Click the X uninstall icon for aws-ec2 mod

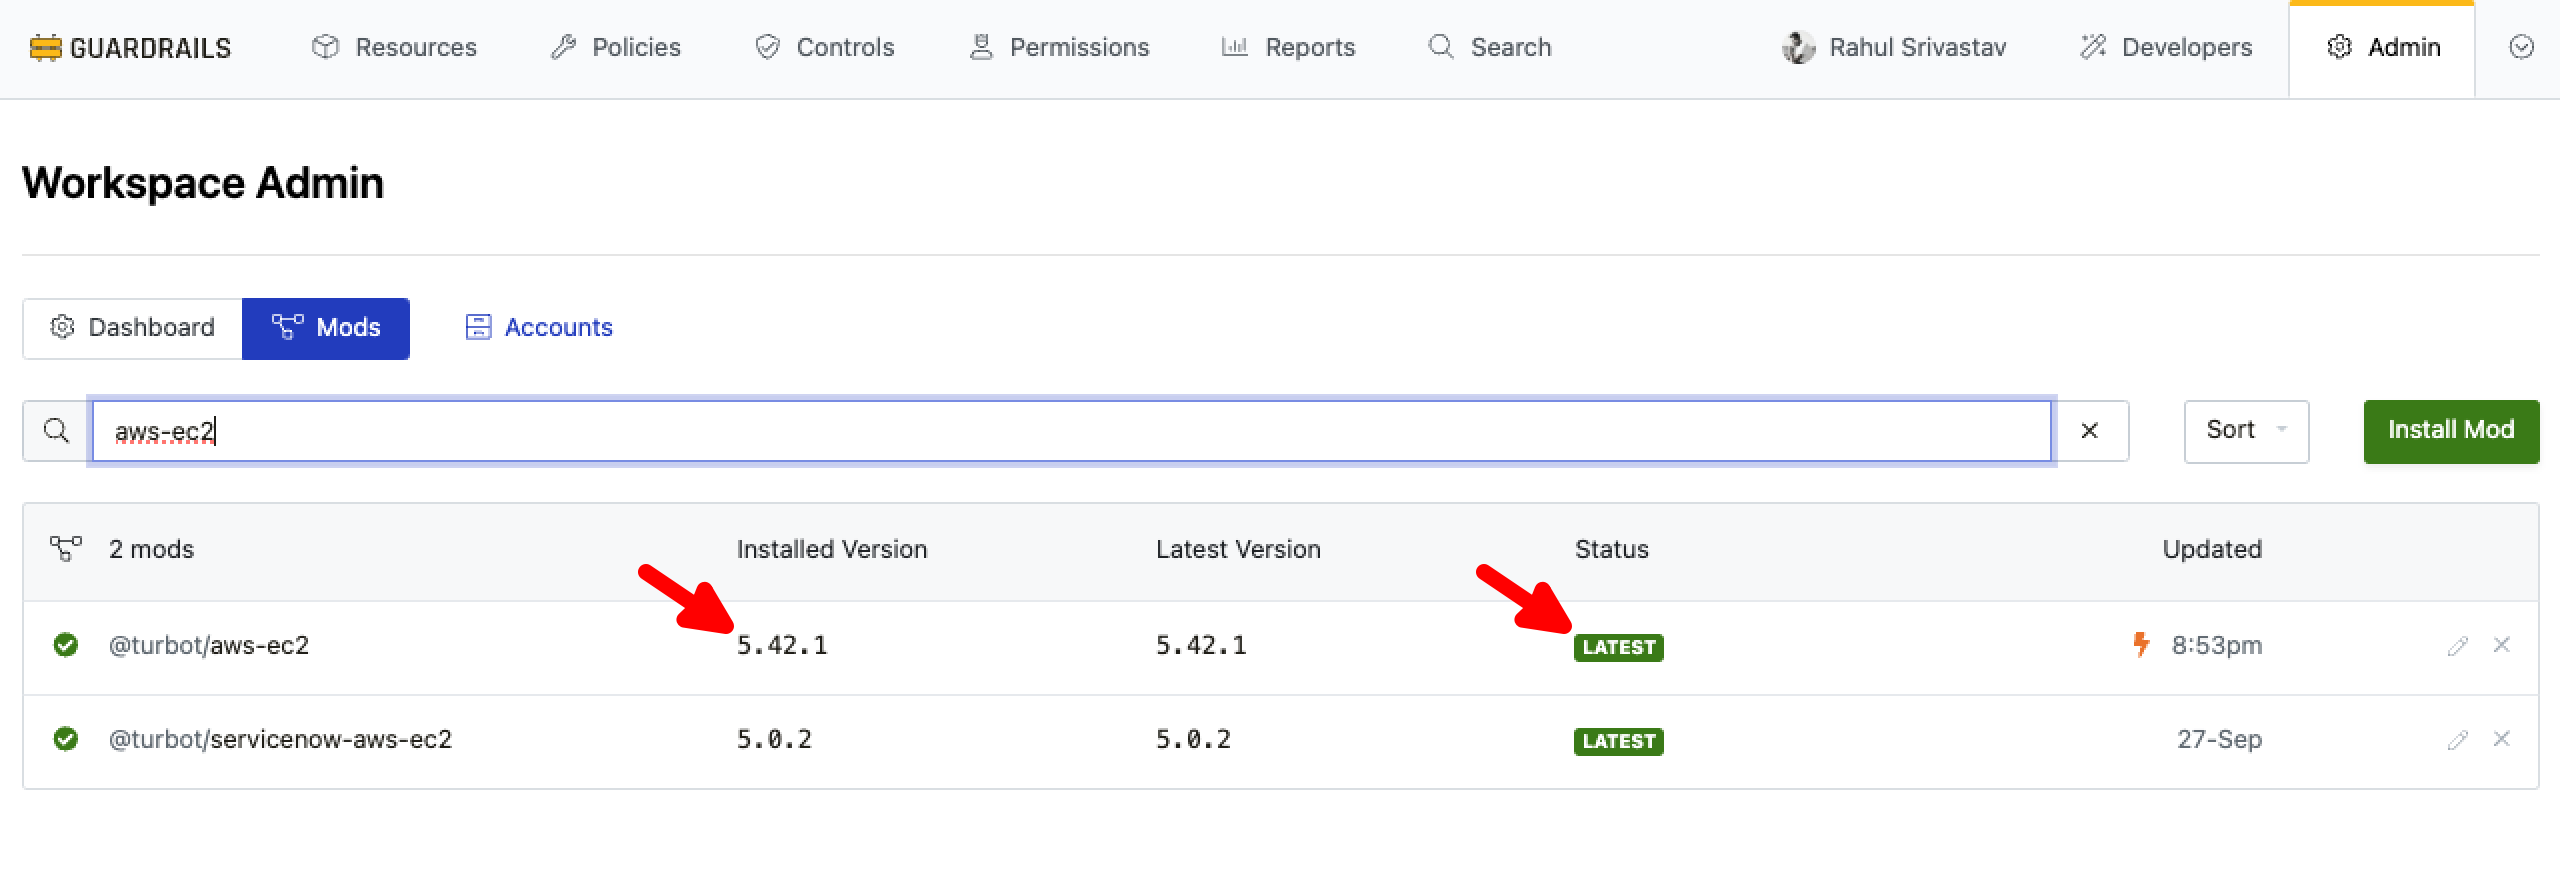point(2501,645)
